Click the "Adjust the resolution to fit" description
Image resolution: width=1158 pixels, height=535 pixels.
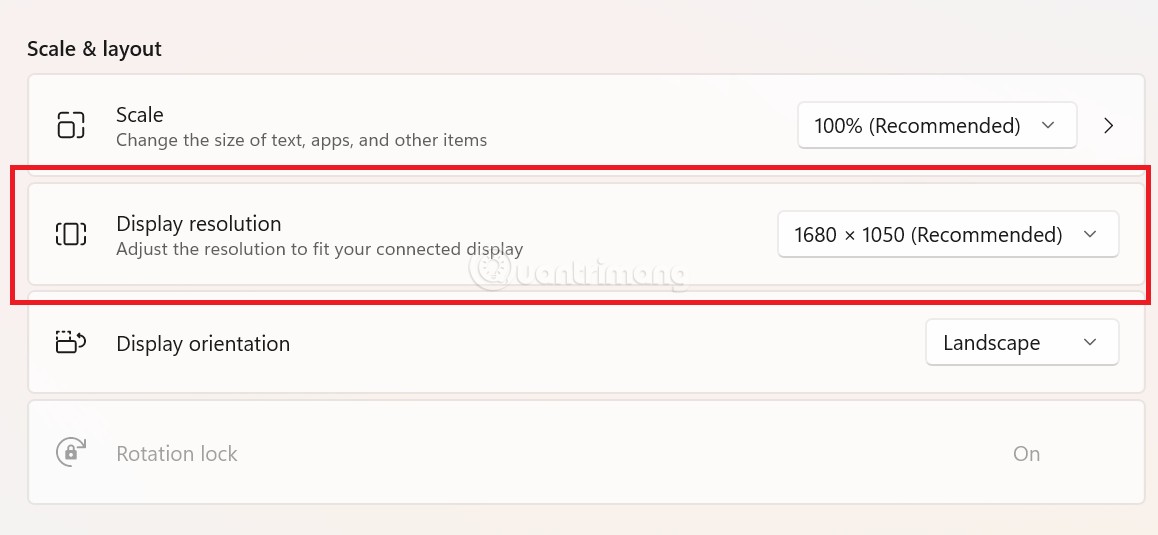click(x=319, y=249)
